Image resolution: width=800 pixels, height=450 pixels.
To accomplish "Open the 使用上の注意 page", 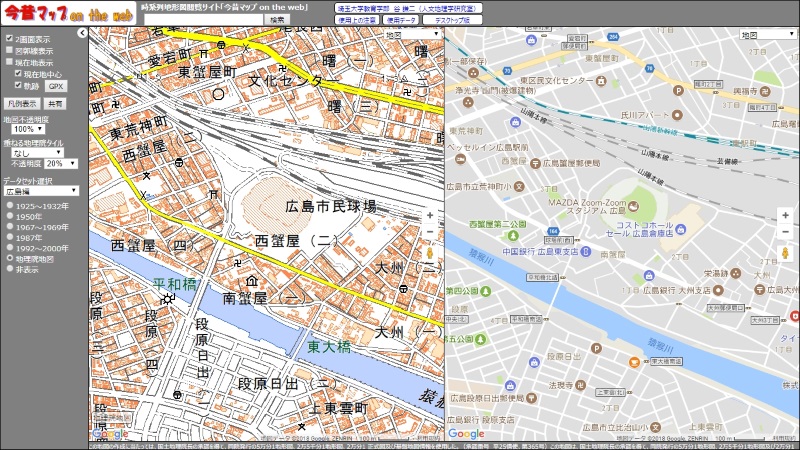I will 358,19.
